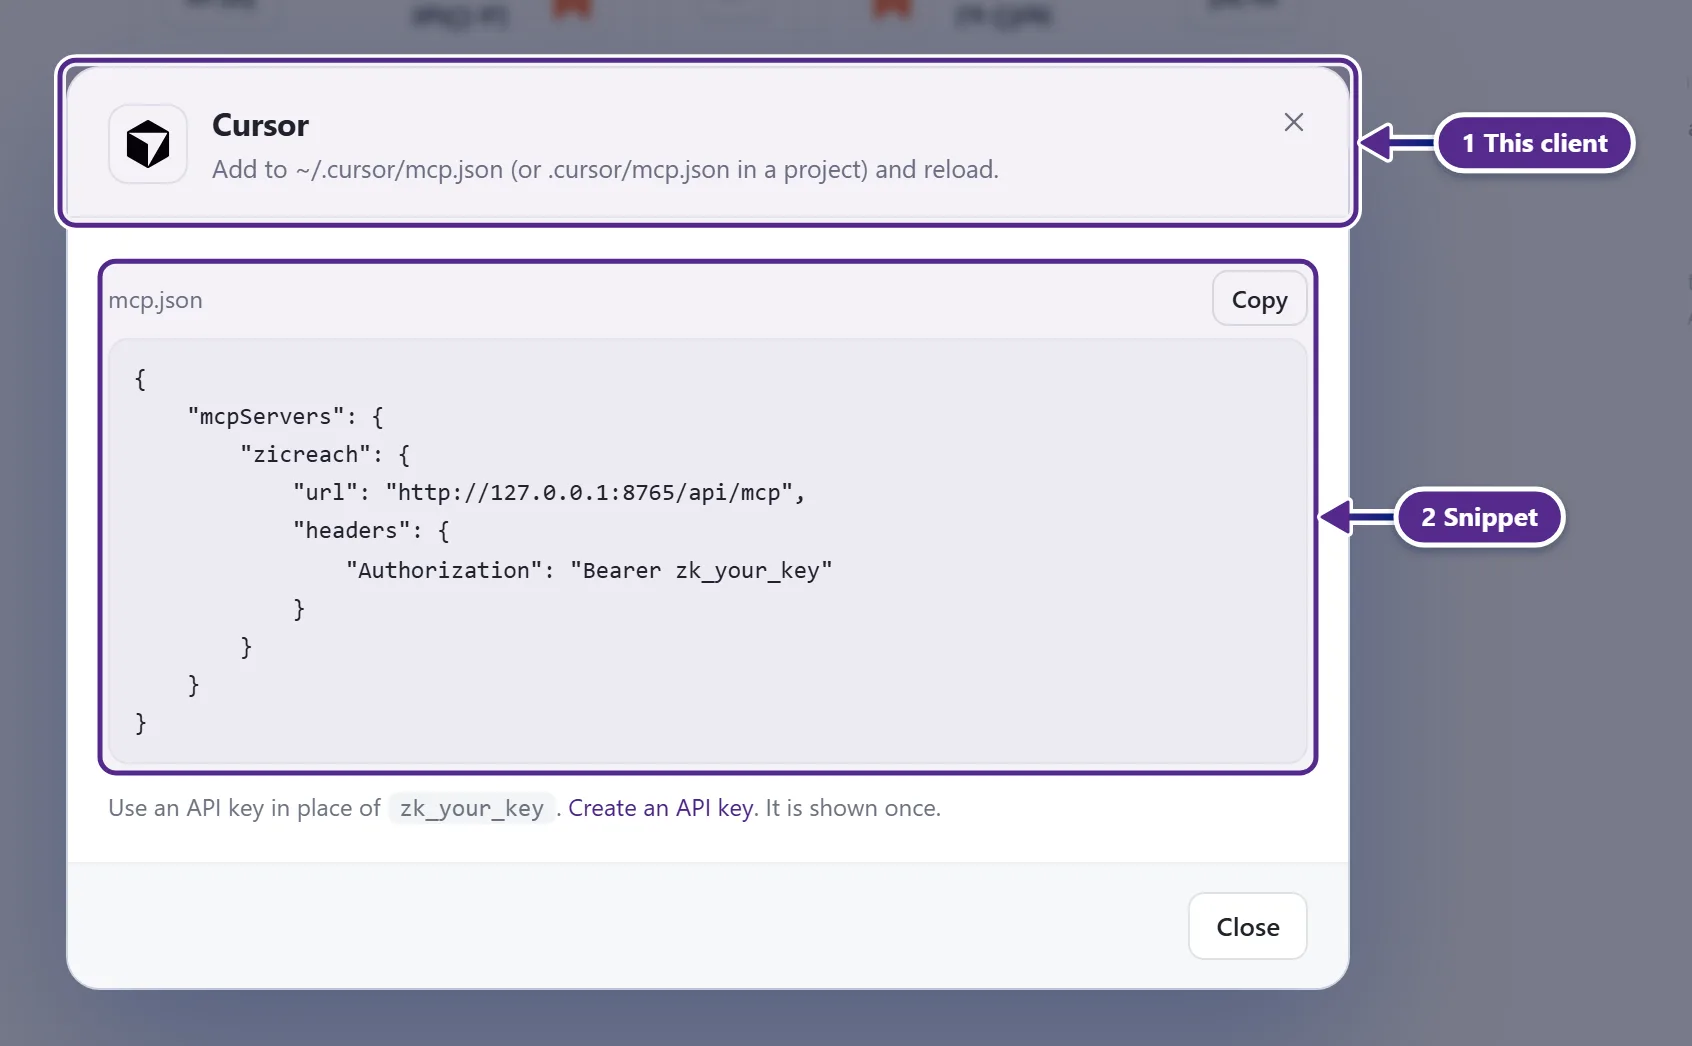The width and height of the screenshot is (1692, 1046).
Task: Close the dialog with the X icon
Action: 1294,122
